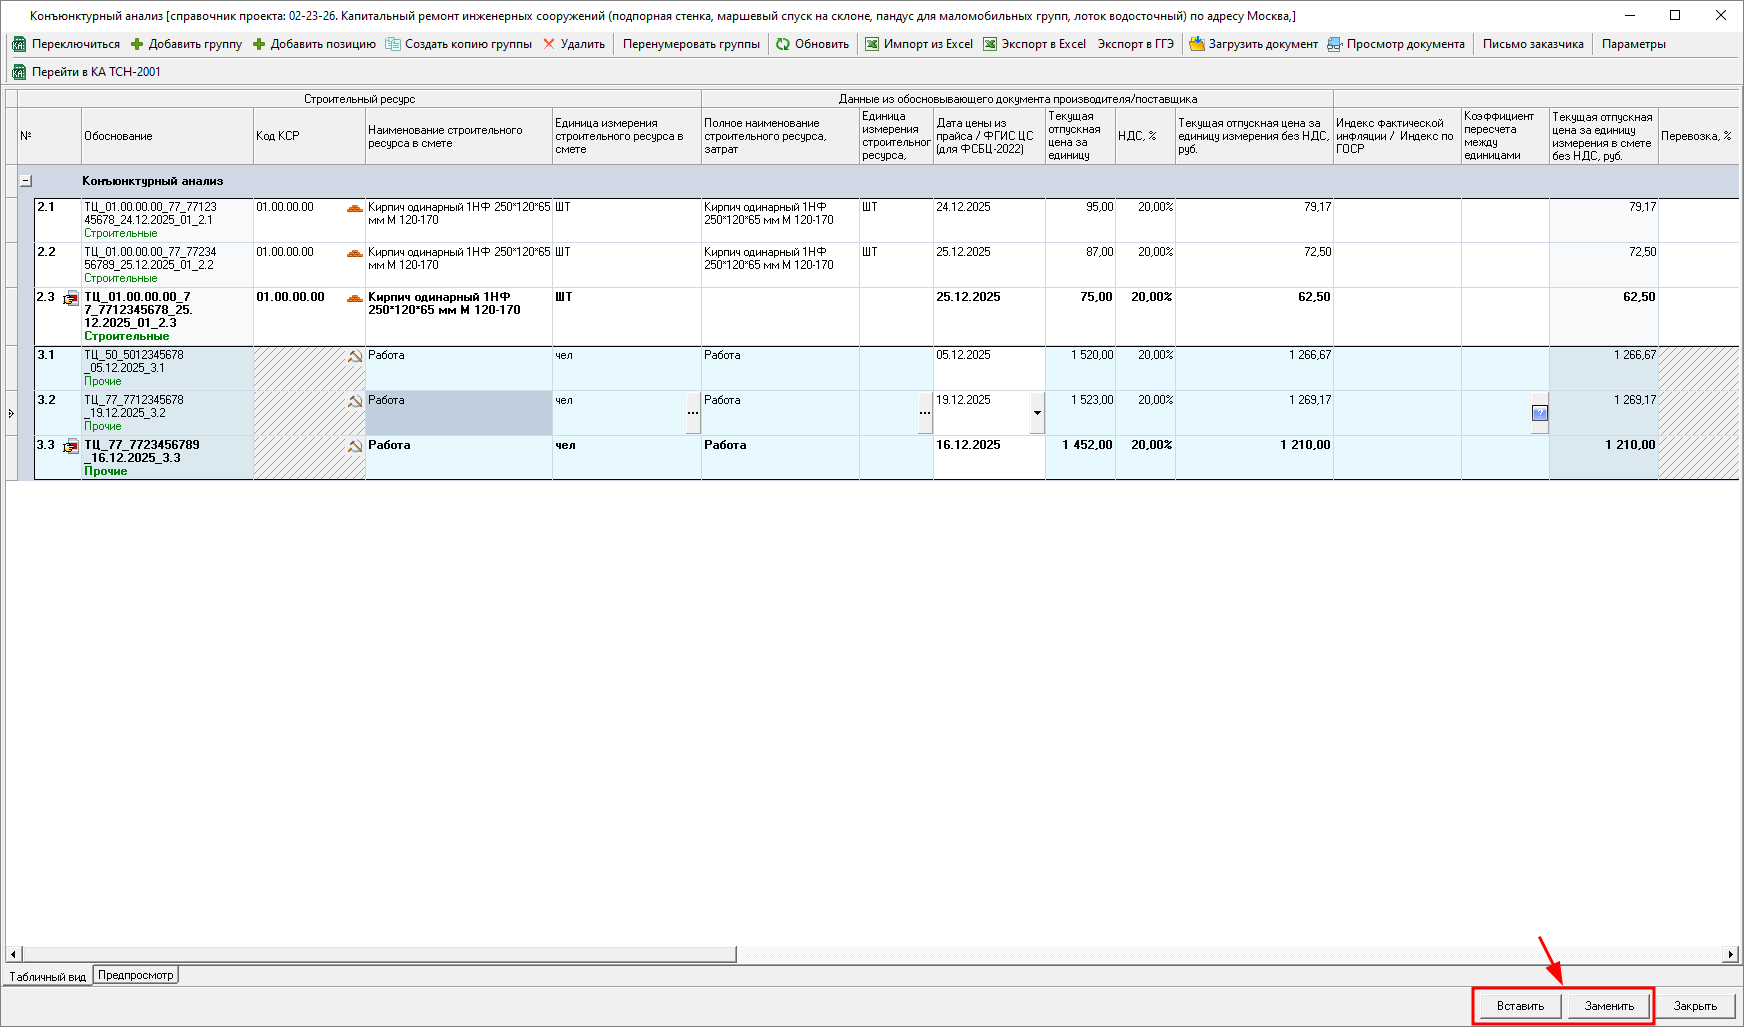Switch to the 'Предпросмотр' tab
This screenshot has height=1027, width=1744.
136,975
